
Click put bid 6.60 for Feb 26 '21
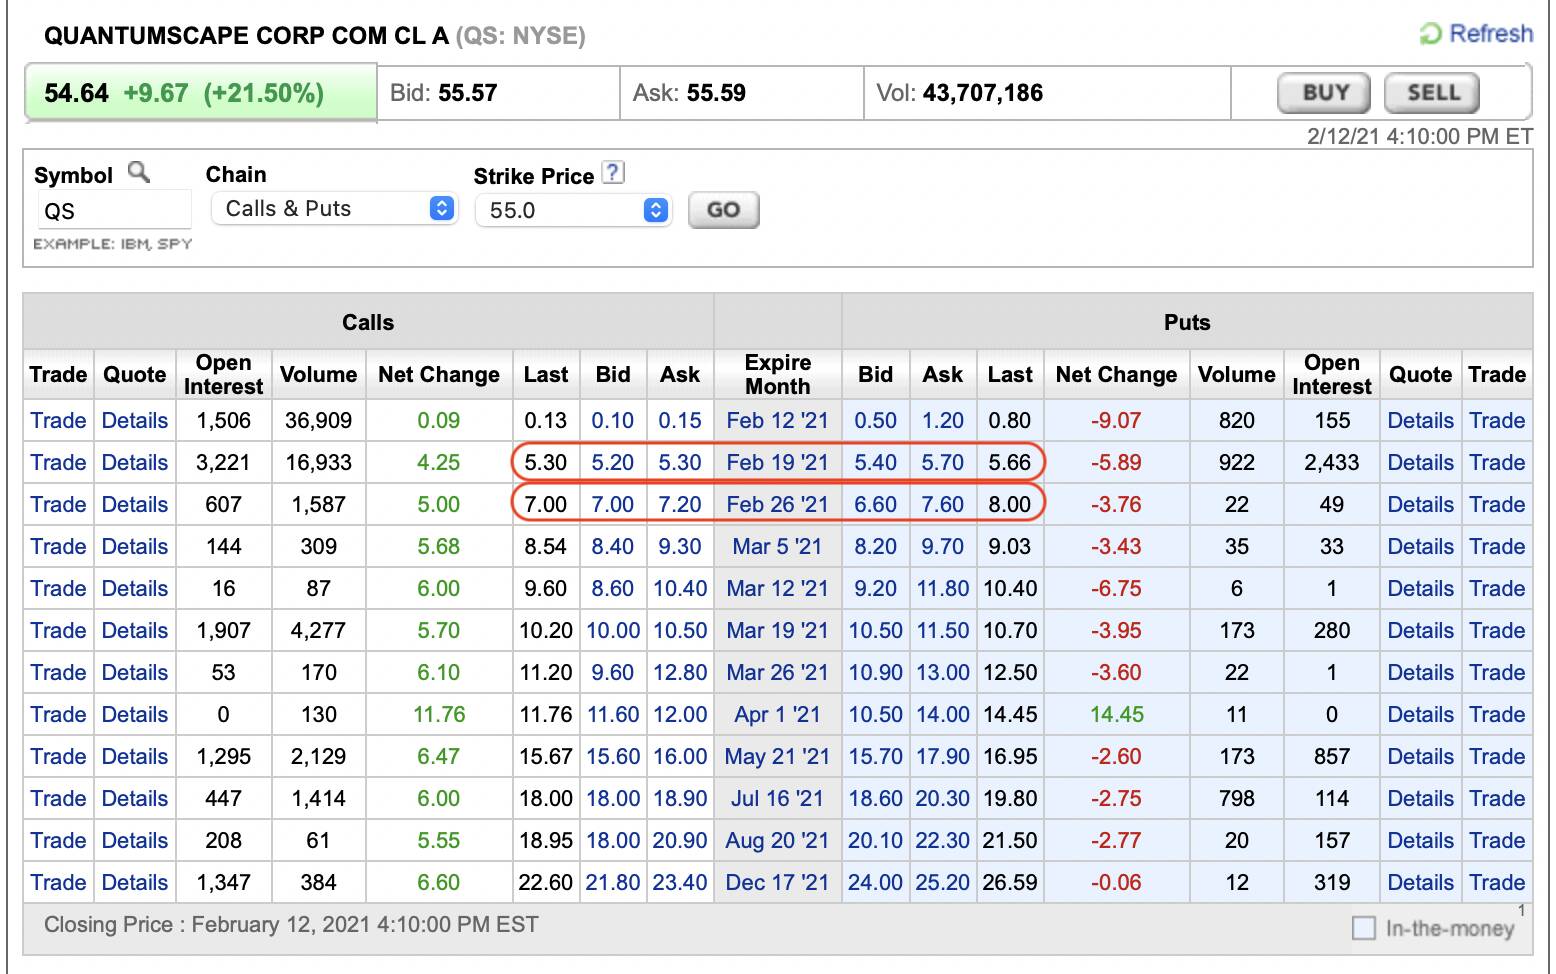[x=875, y=504]
